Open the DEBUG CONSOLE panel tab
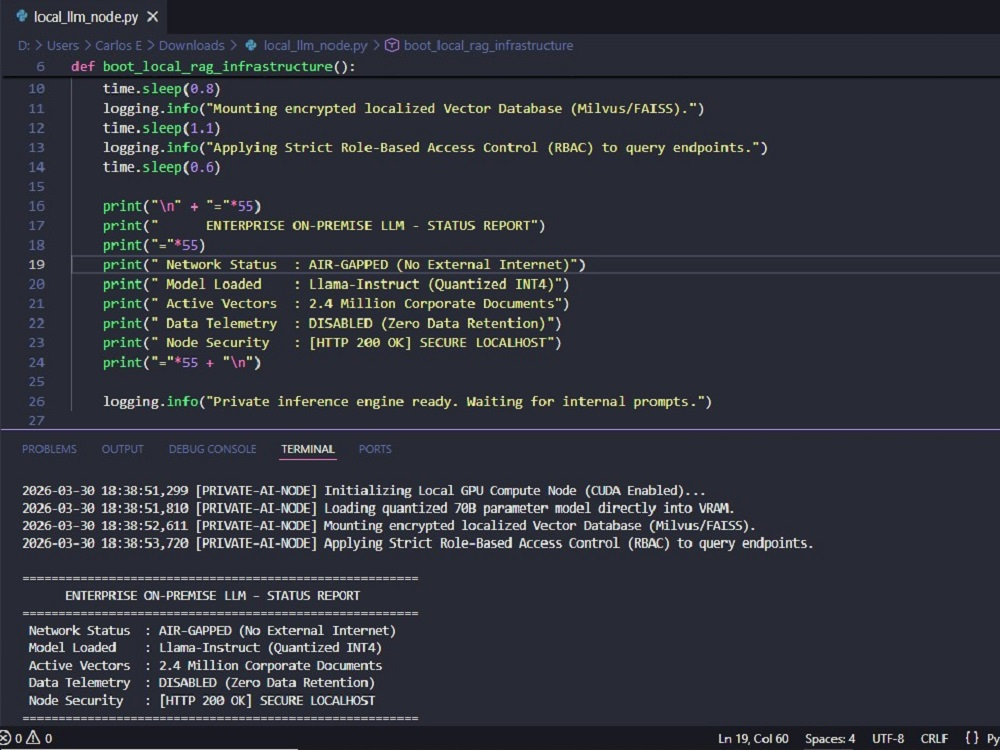This screenshot has height=750, width=1000. pyautogui.click(x=212, y=449)
